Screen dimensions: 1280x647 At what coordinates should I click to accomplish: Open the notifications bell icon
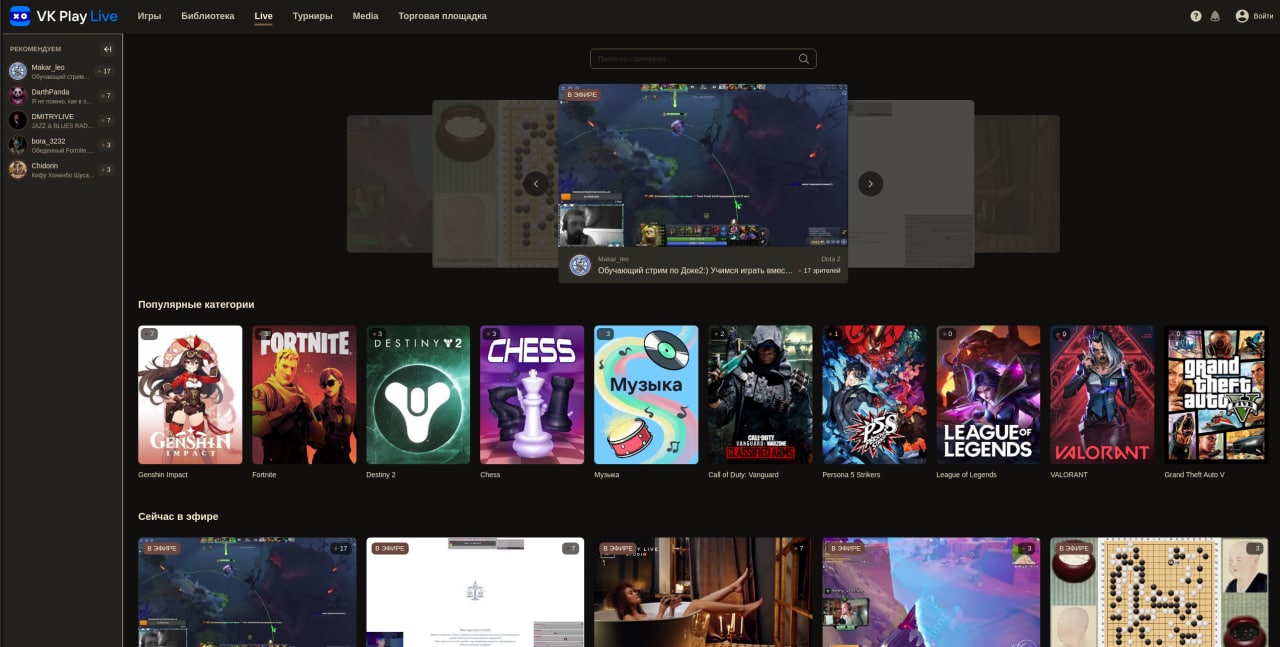[1215, 16]
